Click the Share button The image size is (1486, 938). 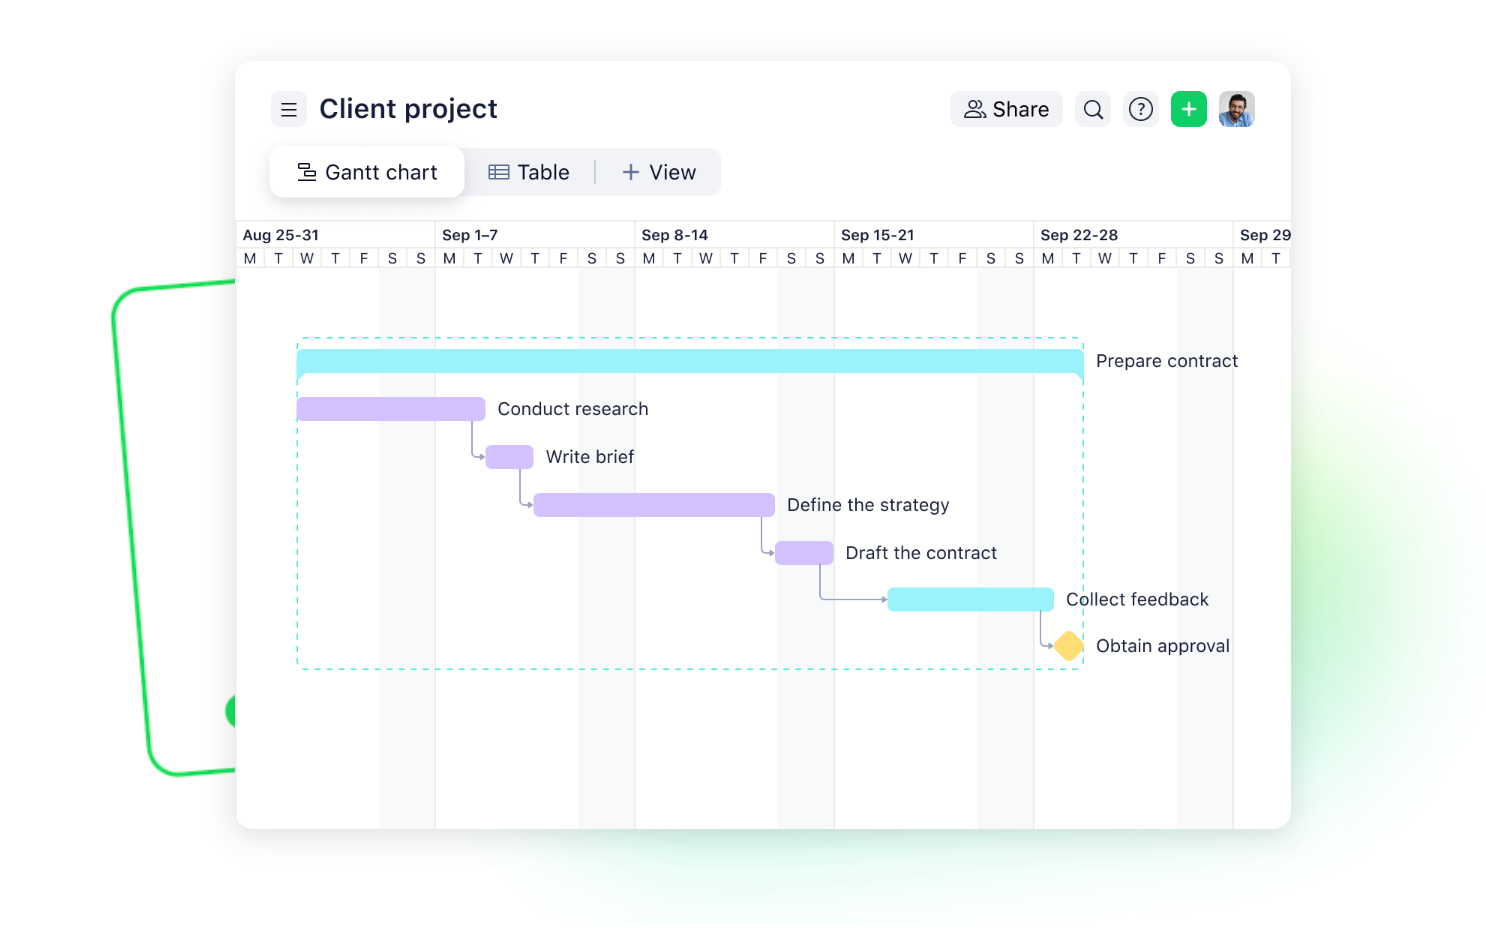[x=1006, y=109]
